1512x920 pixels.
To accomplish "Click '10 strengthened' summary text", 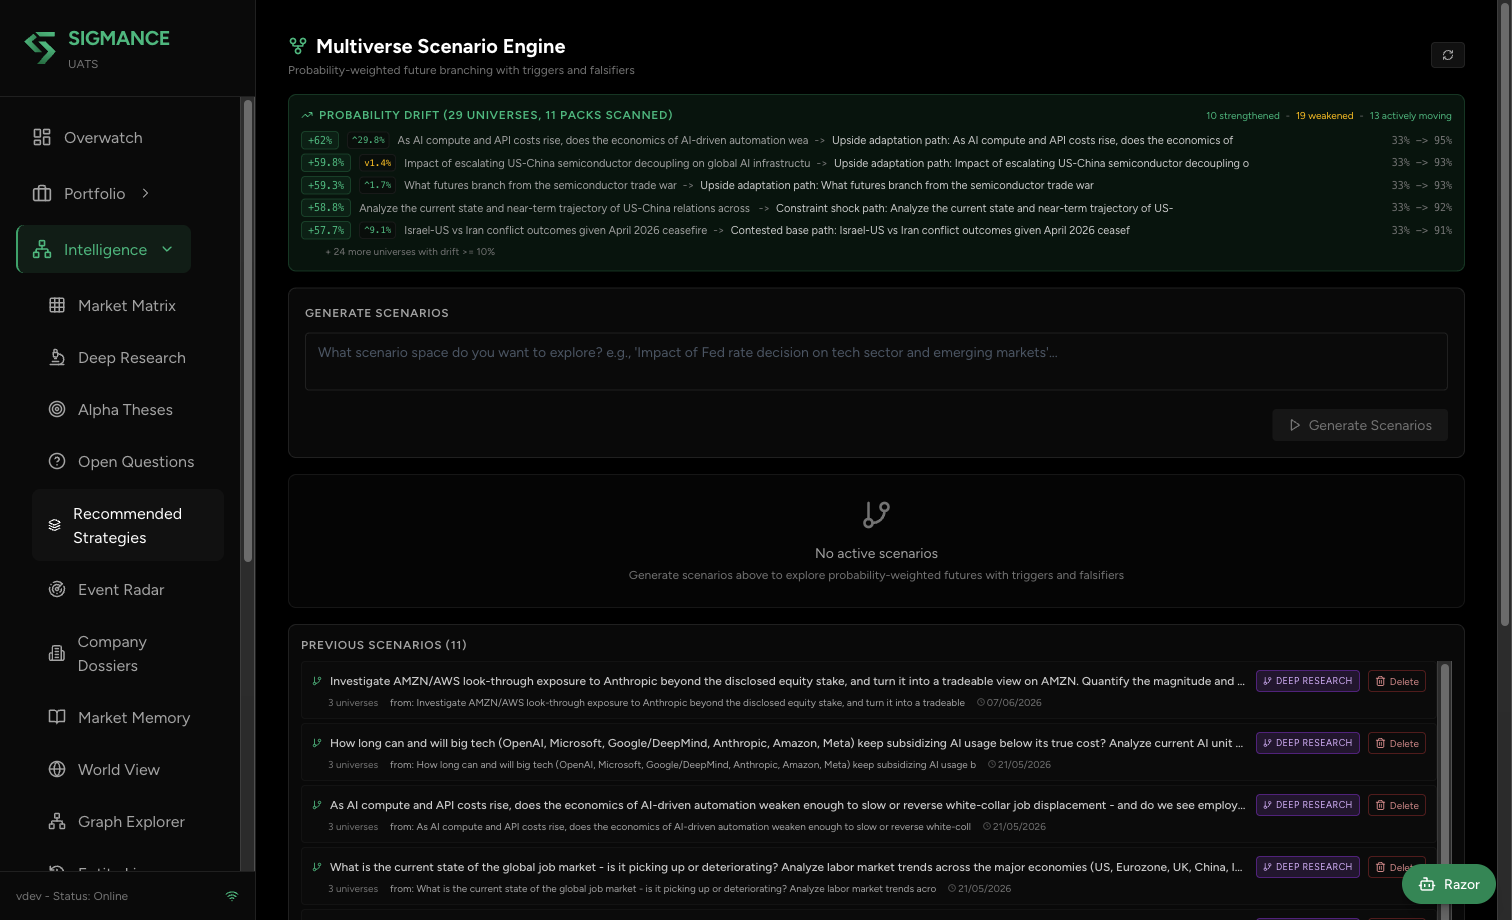I will [1242, 116].
